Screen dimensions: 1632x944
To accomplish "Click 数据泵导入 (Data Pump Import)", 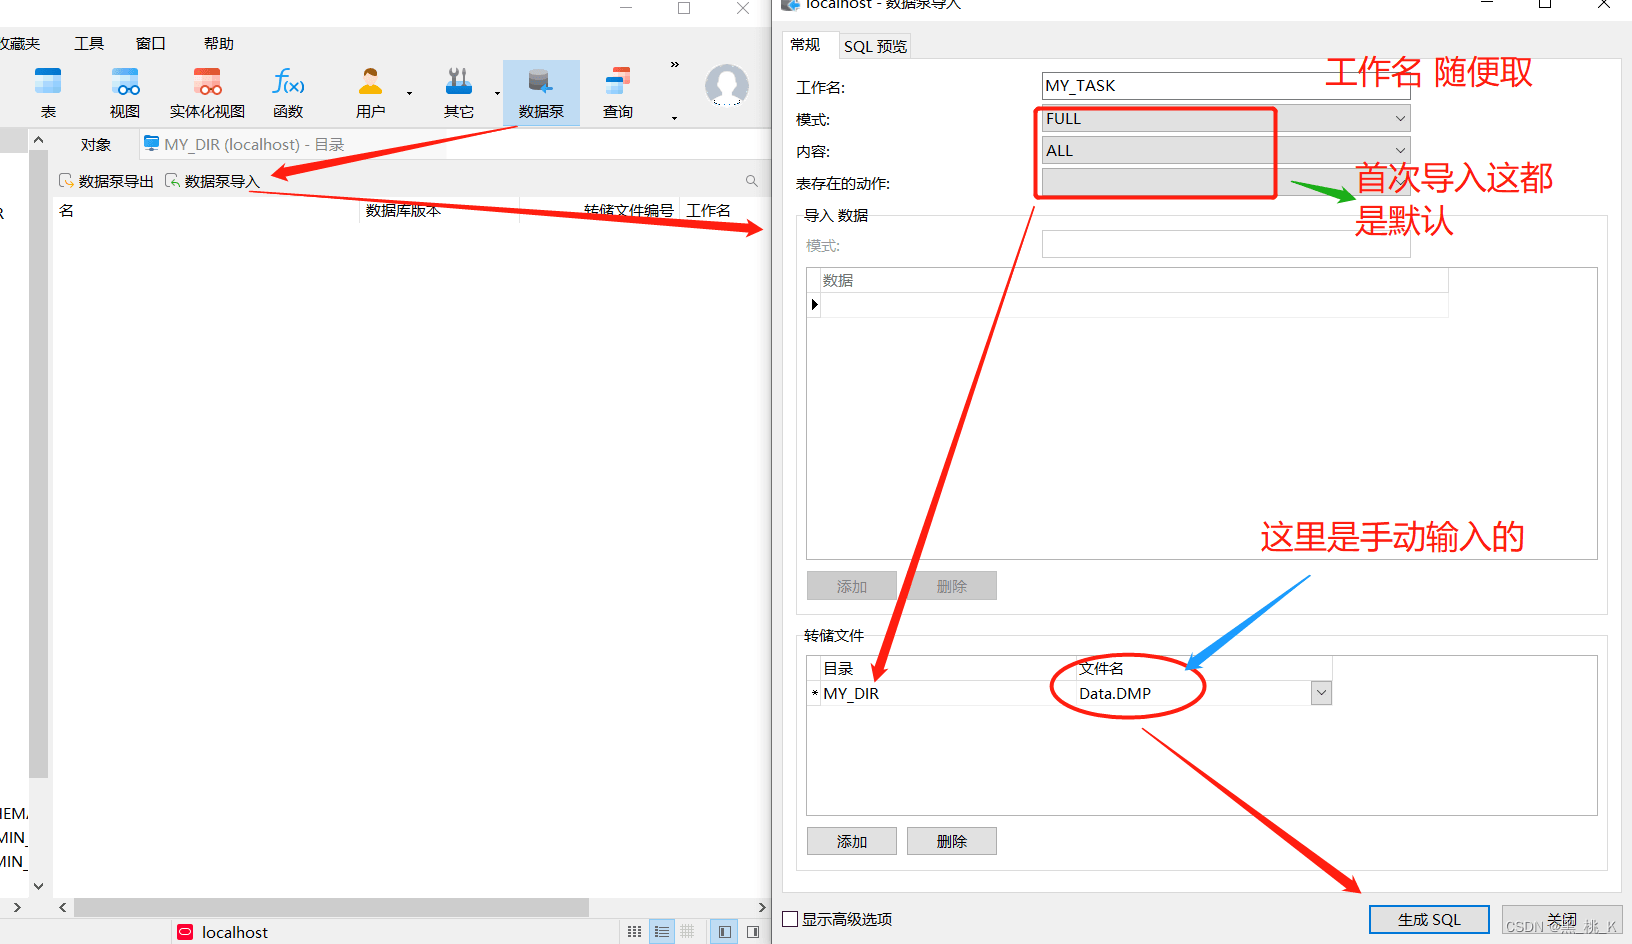I will pos(213,181).
